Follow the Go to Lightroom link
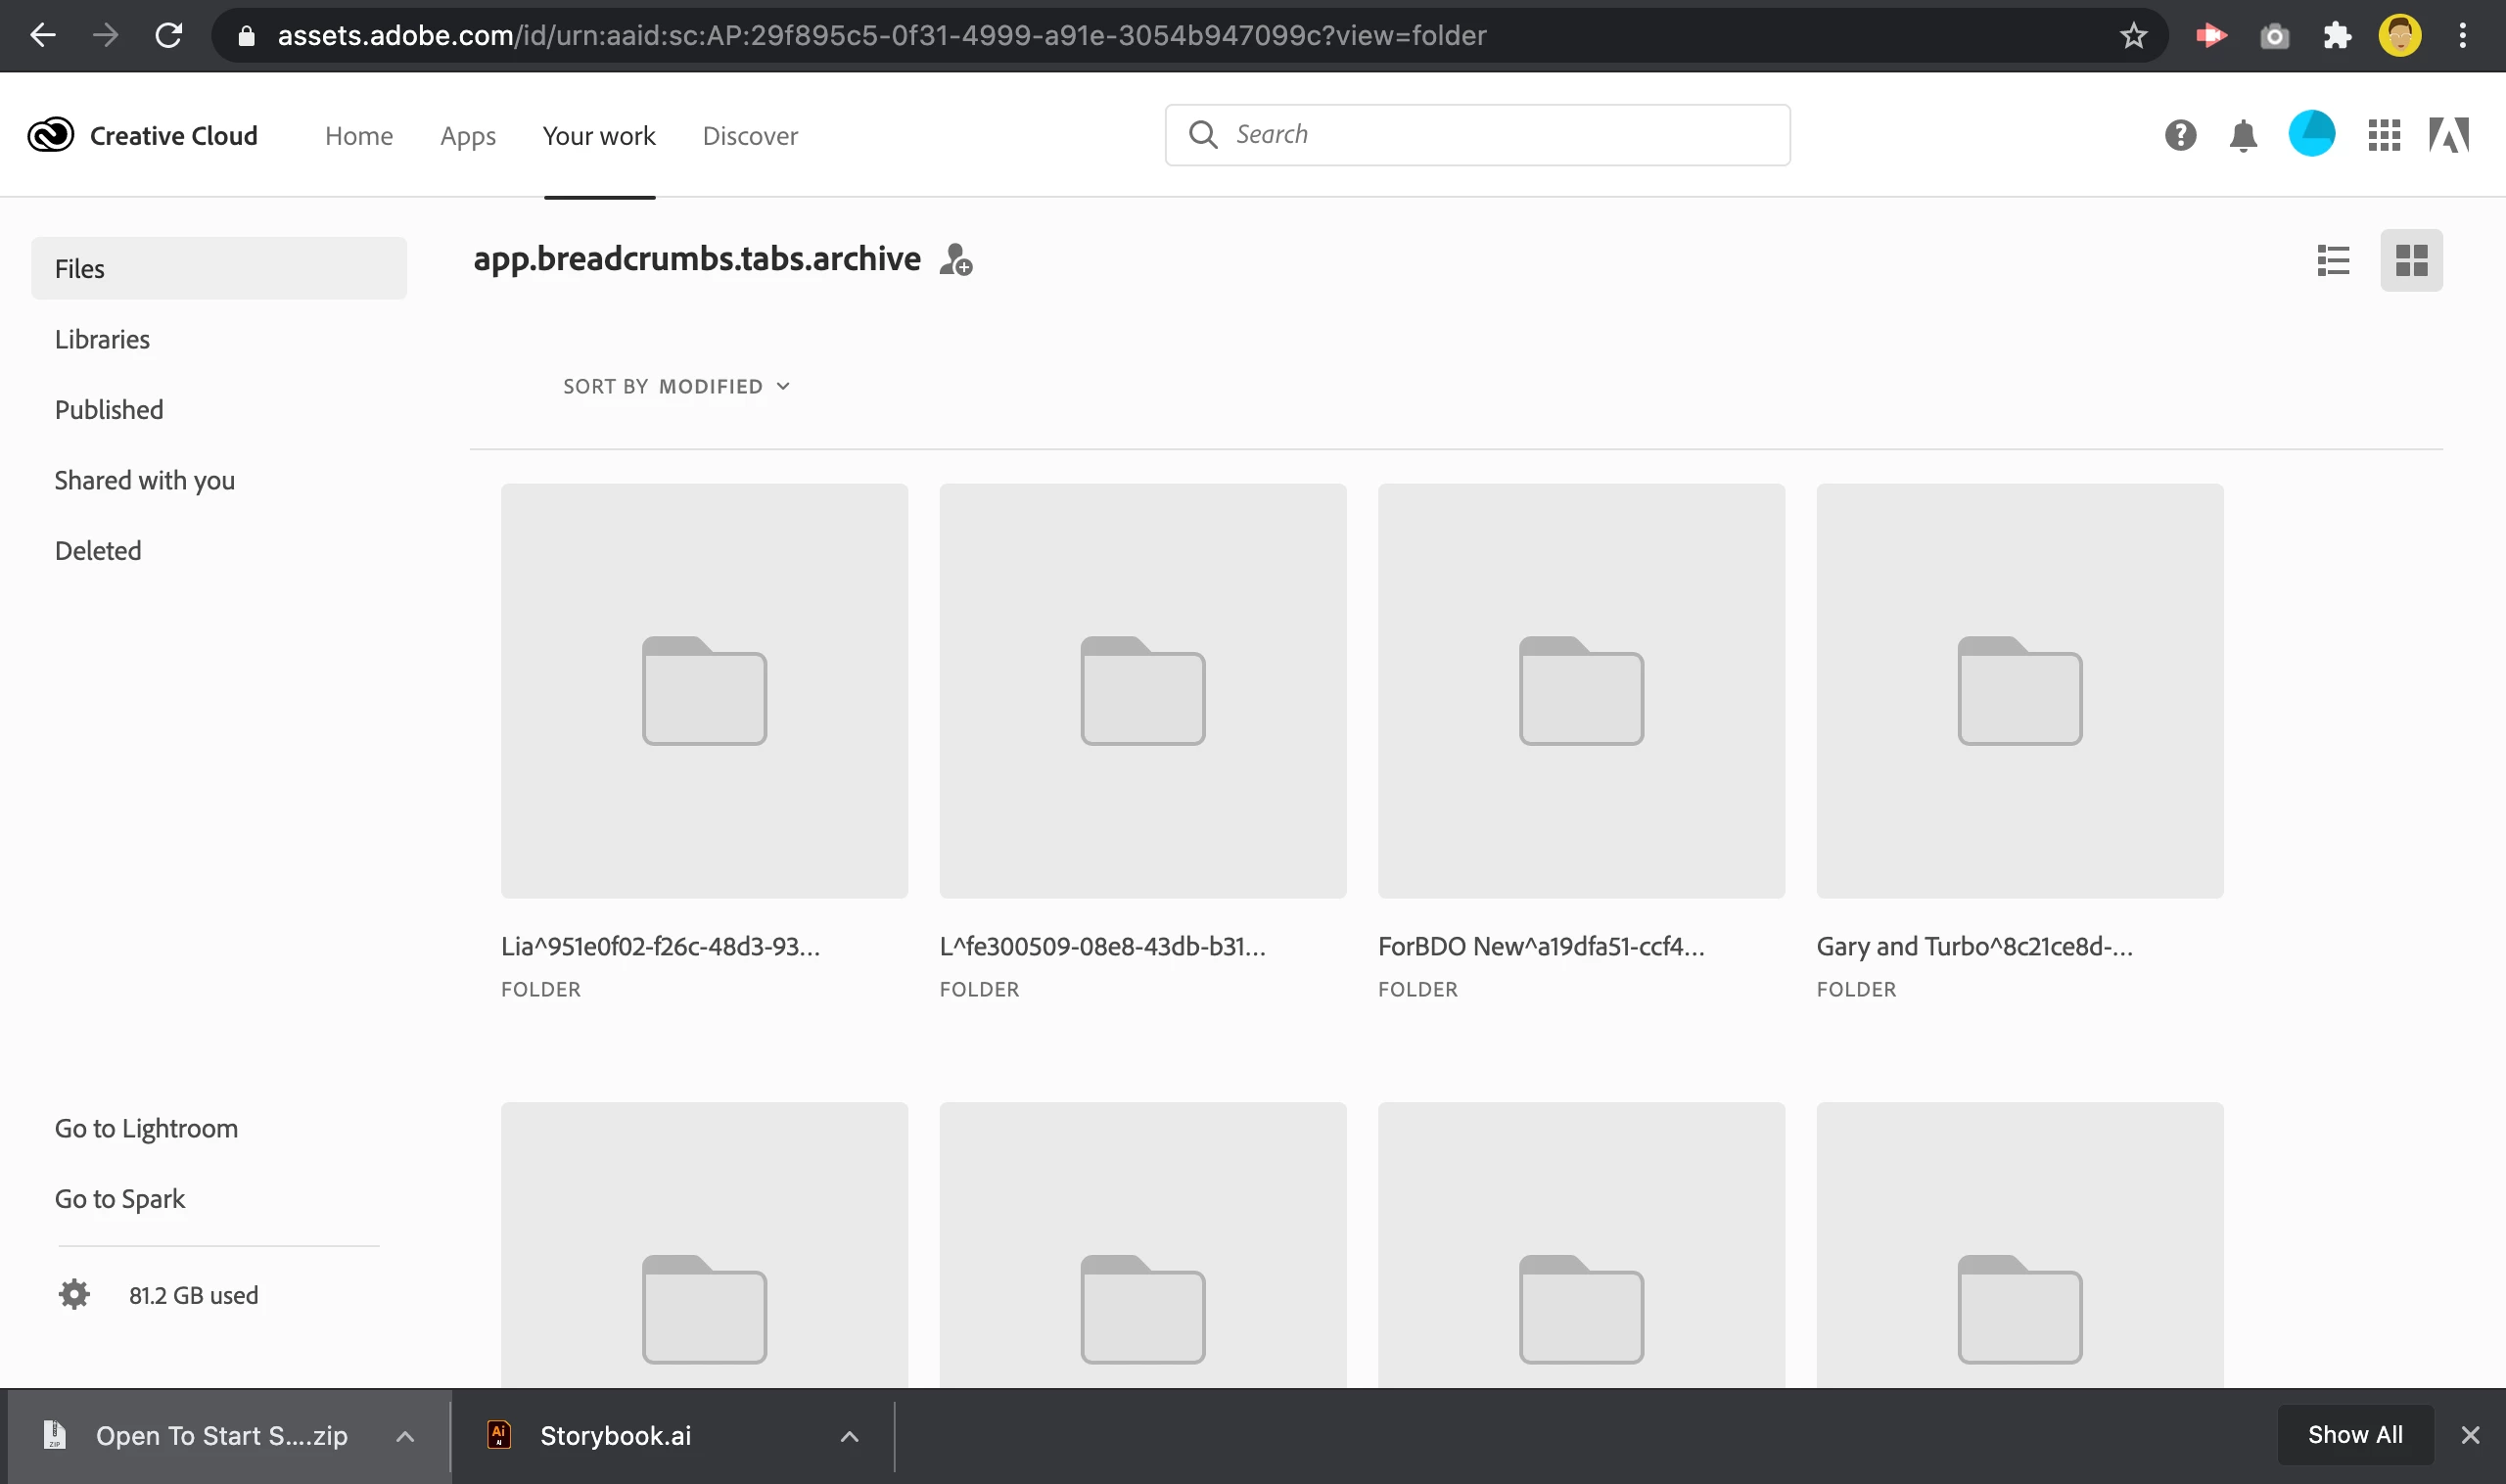This screenshot has height=1484, width=2506. pos(146,1128)
